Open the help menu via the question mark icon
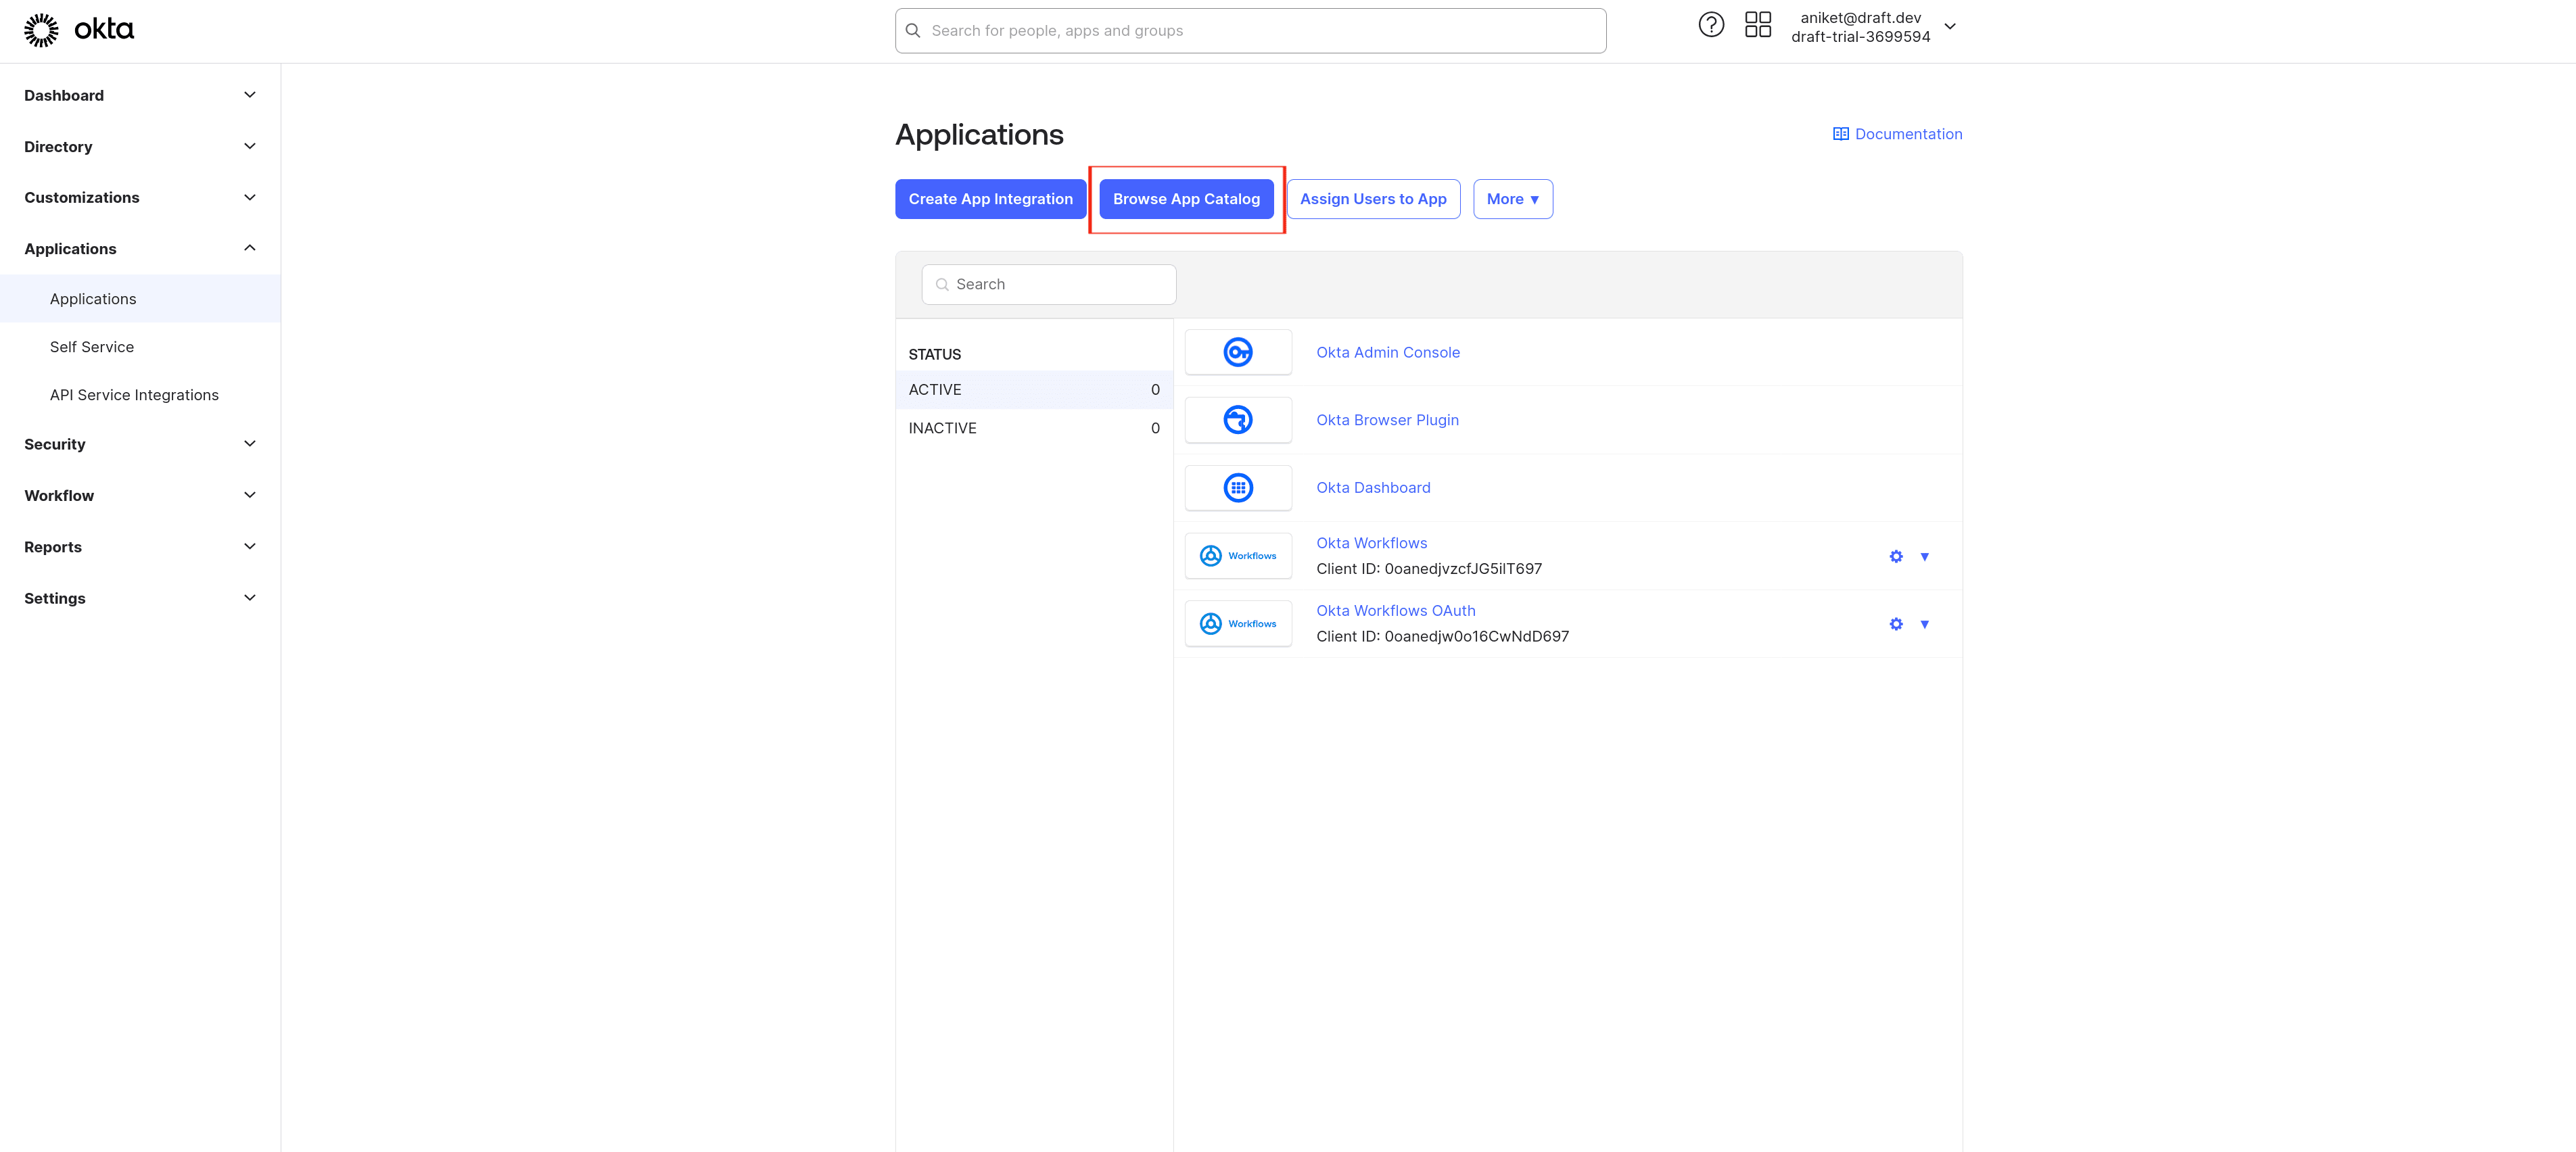The image size is (2576, 1152). [1711, 24]
